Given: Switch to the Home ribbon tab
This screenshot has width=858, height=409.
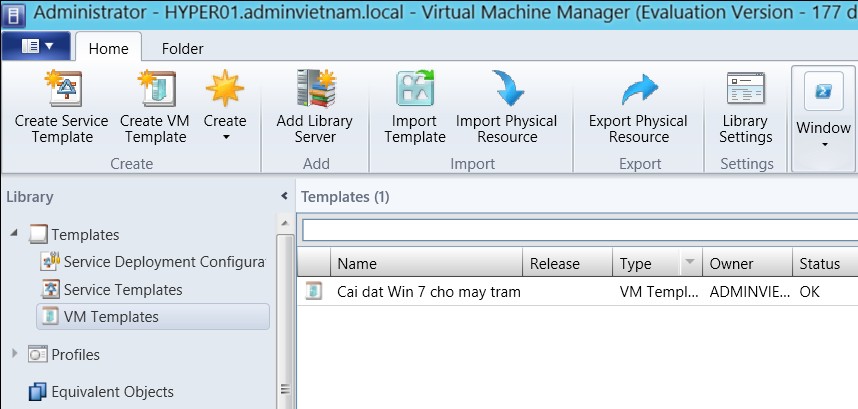Looking at the screenshot, I should pyautogui.click(x=108, y=48).
